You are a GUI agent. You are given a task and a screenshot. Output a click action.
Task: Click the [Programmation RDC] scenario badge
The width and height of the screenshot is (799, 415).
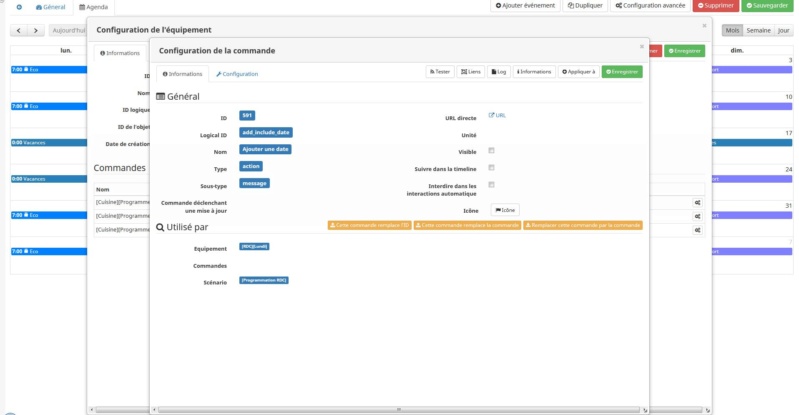click(264, 280)
